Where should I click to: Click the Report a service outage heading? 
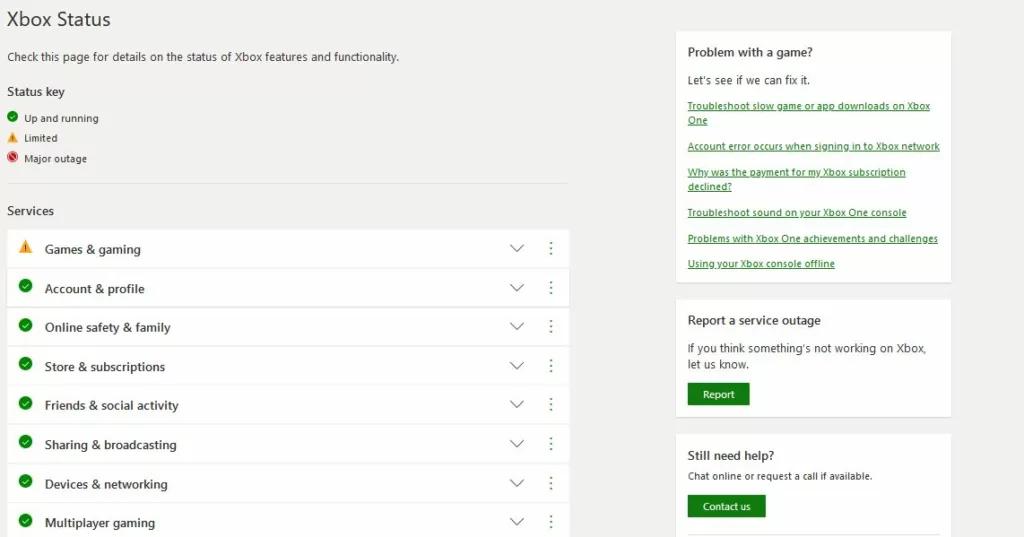click(754, 320)
